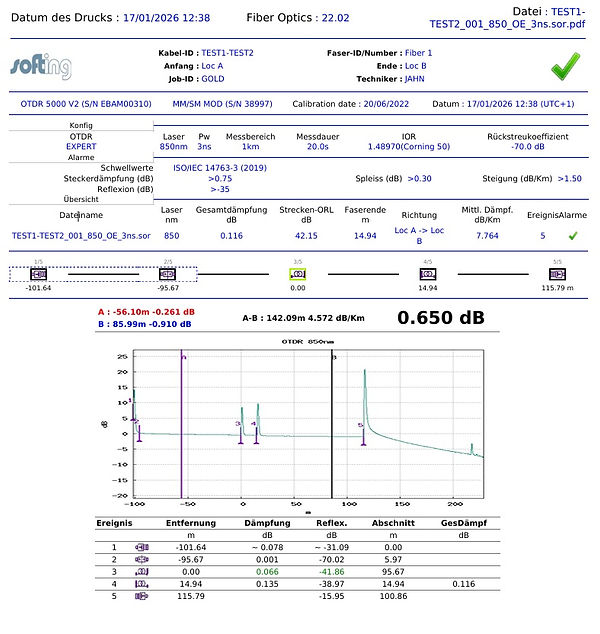Click the Konfig section label
This screenshot has width=600, height=634.
pos(81,125)
